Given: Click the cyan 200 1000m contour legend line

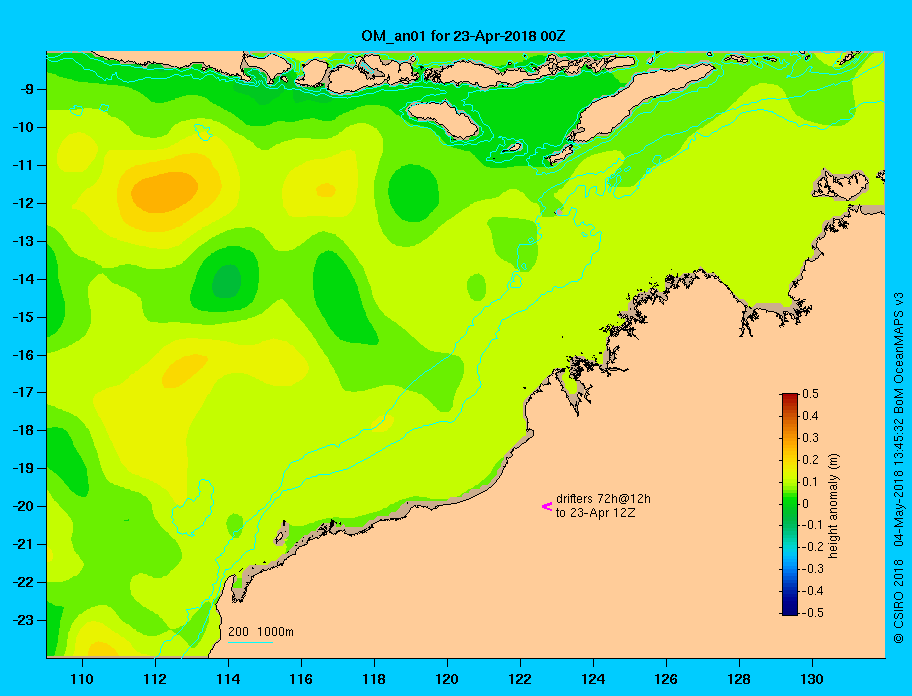Looking at the screenshot, I should pos(251,643).
